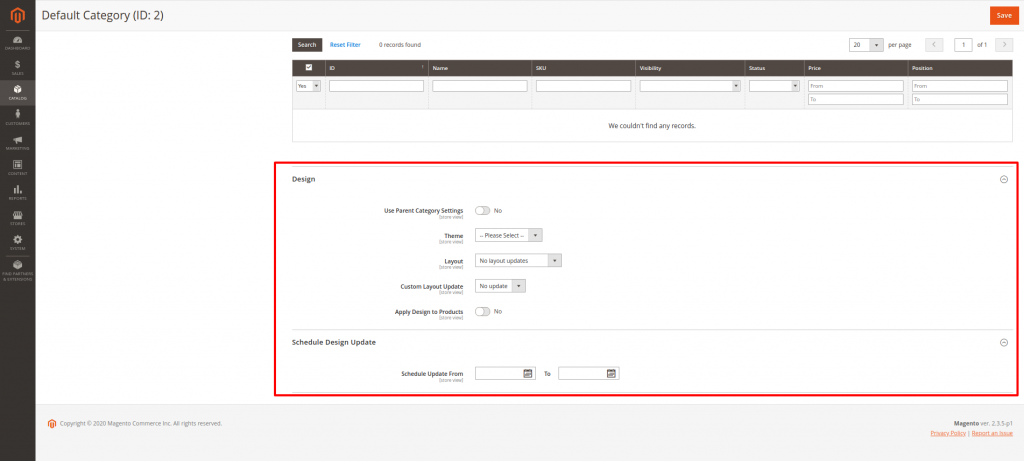Tick the select-all checkbox in grid header
Viewport: 1024px width, 461px height.
(308, 68)
